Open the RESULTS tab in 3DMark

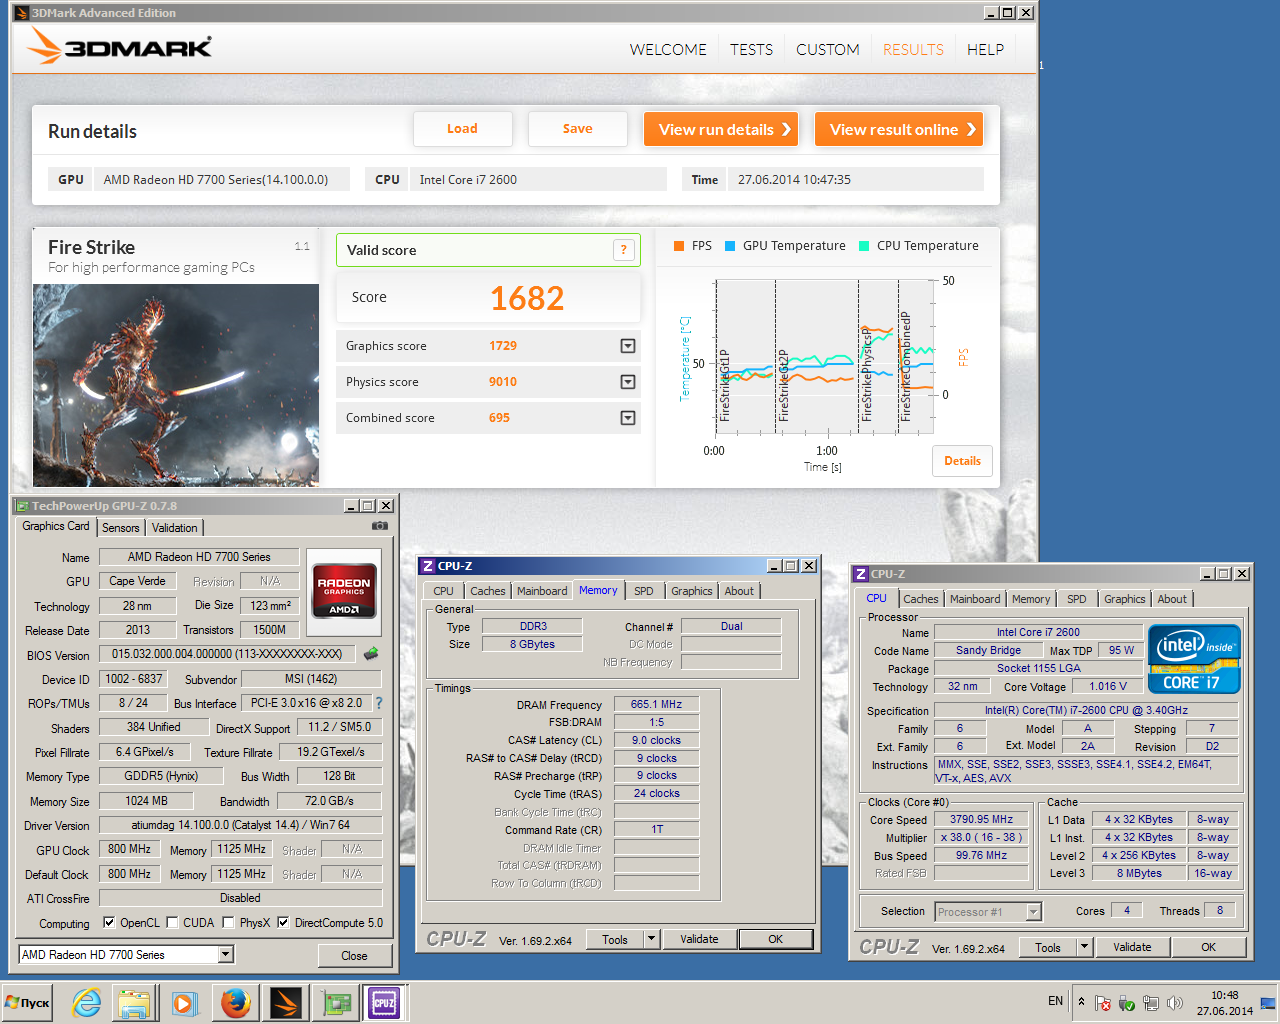pyautogui.click(x=913, y=49)
